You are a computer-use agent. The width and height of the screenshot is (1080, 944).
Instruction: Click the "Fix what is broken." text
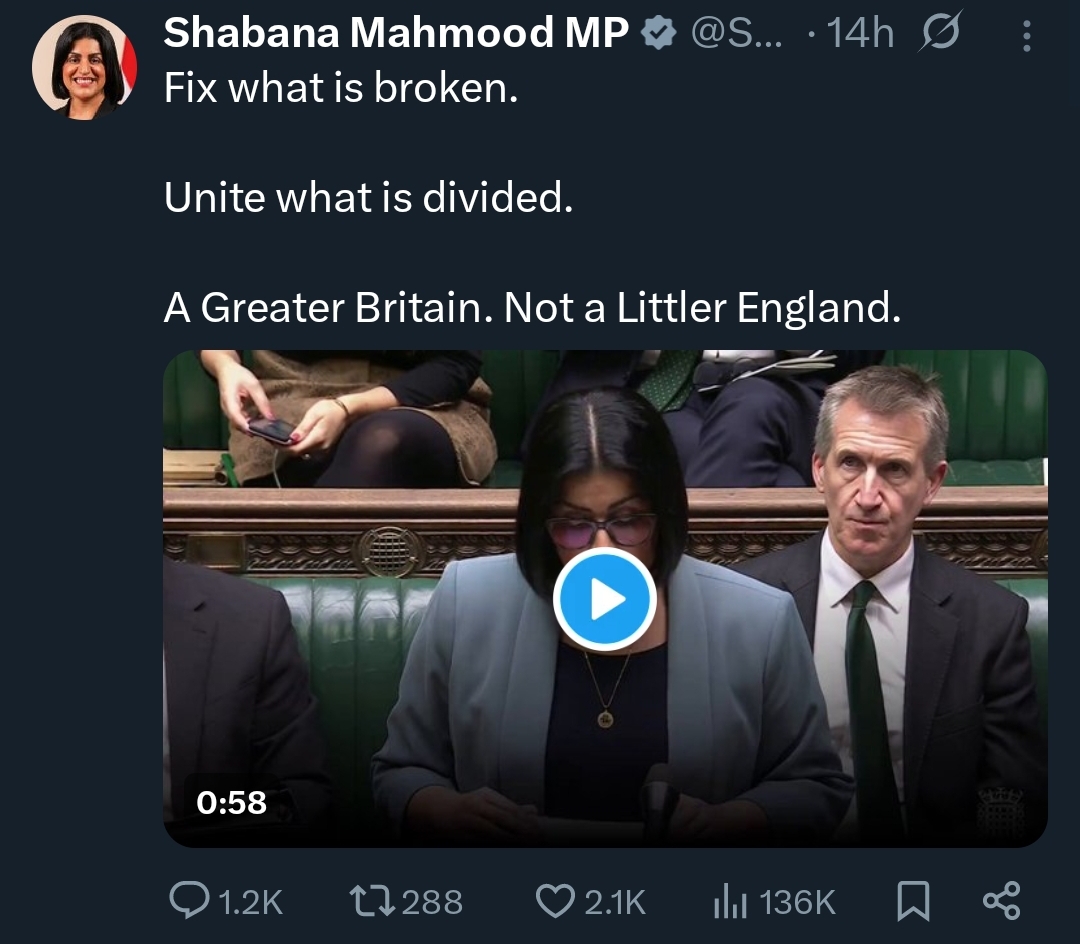(x=341, y=90)
